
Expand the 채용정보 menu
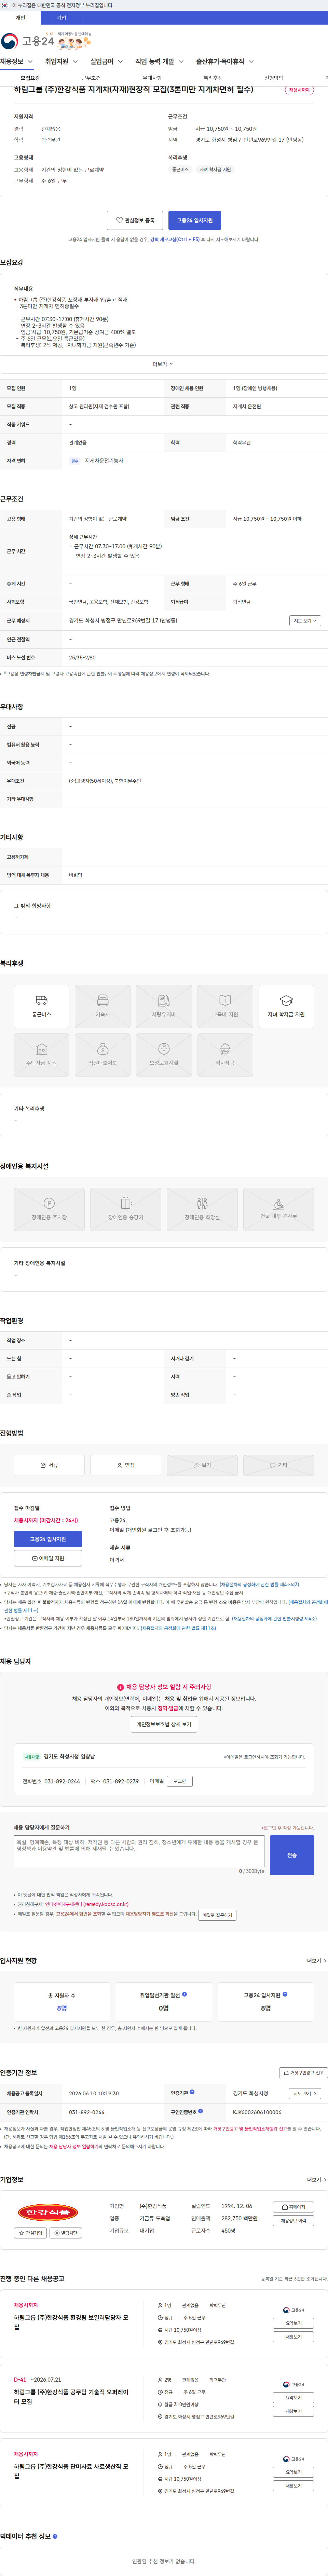tap(17, 62)
